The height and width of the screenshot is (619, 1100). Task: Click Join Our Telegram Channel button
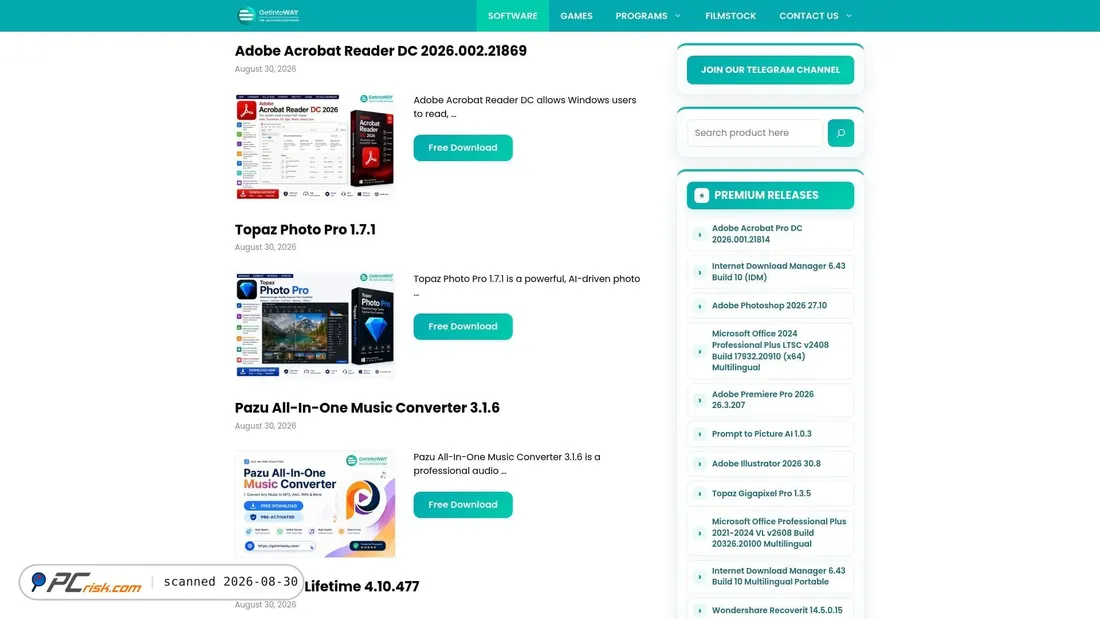(770, 69)
